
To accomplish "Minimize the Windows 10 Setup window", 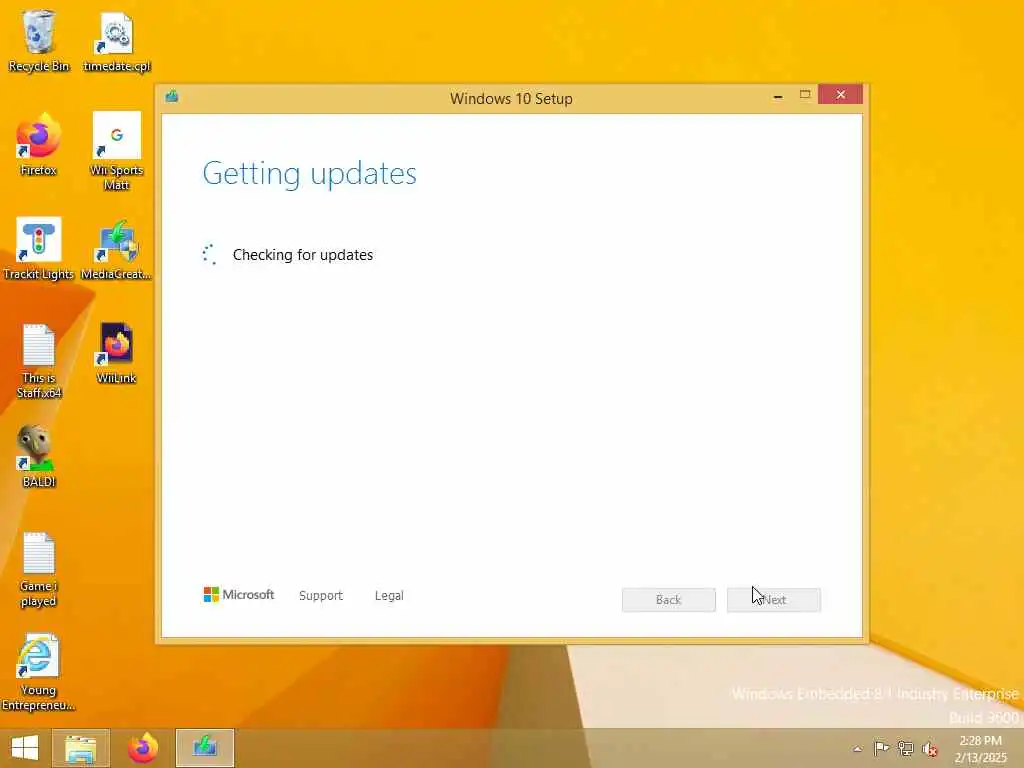I will point(778,96).
